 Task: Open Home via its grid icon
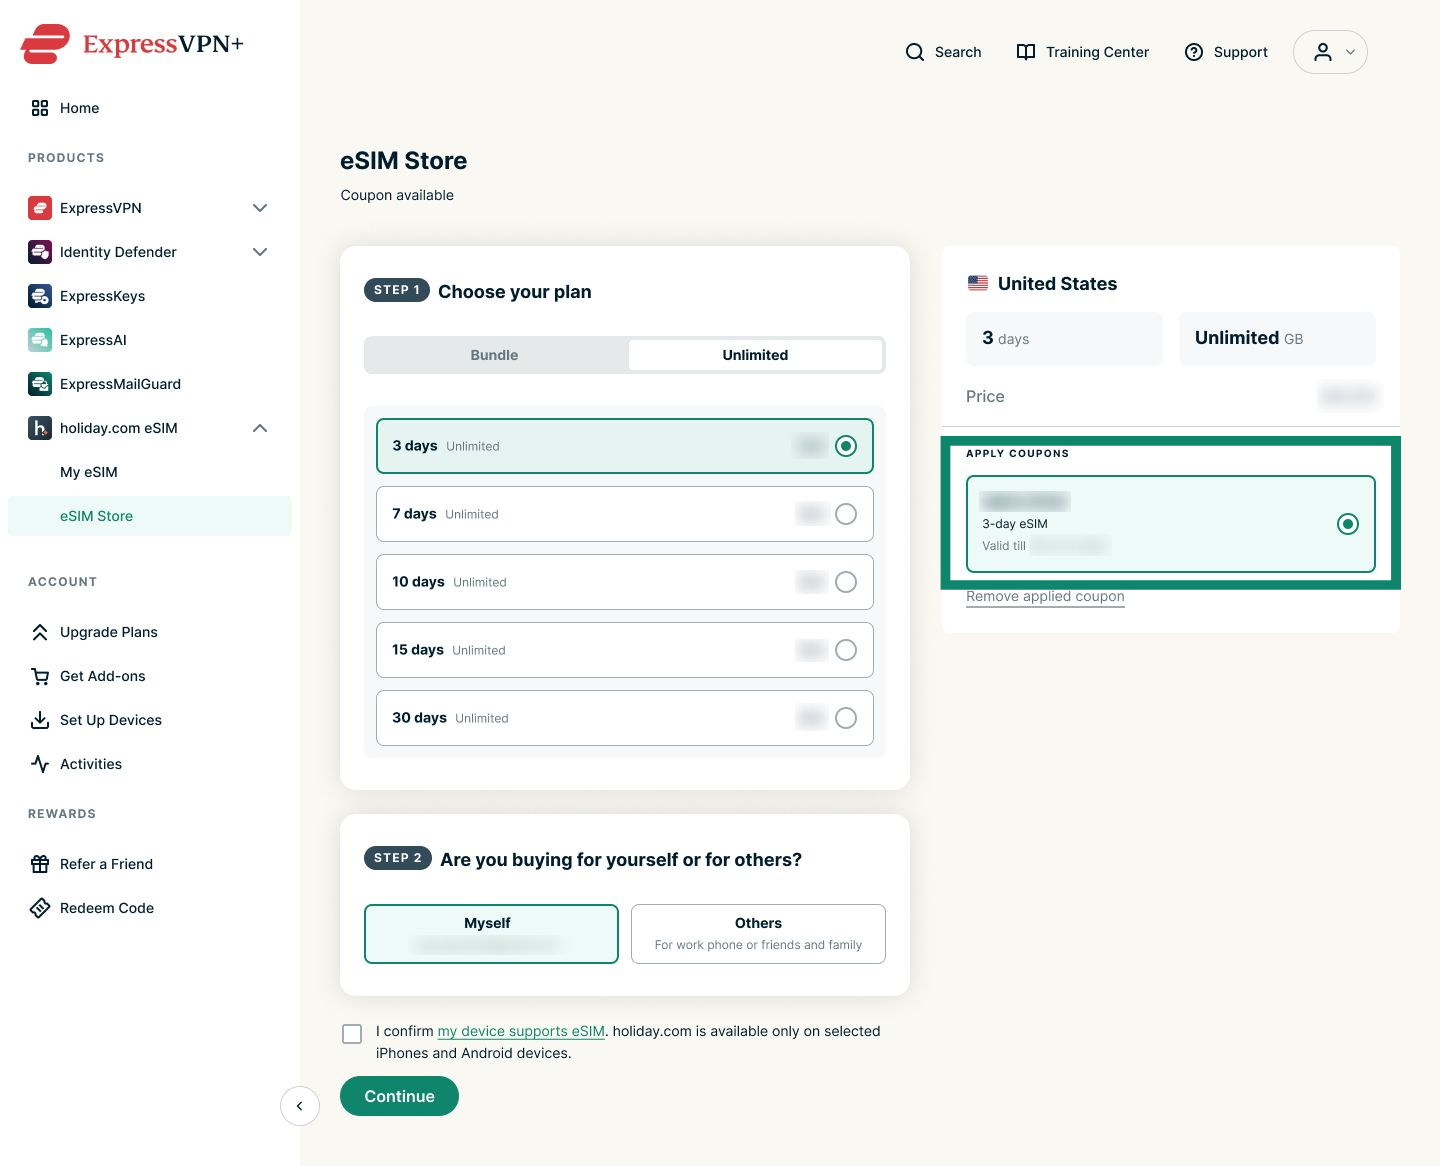40,108
